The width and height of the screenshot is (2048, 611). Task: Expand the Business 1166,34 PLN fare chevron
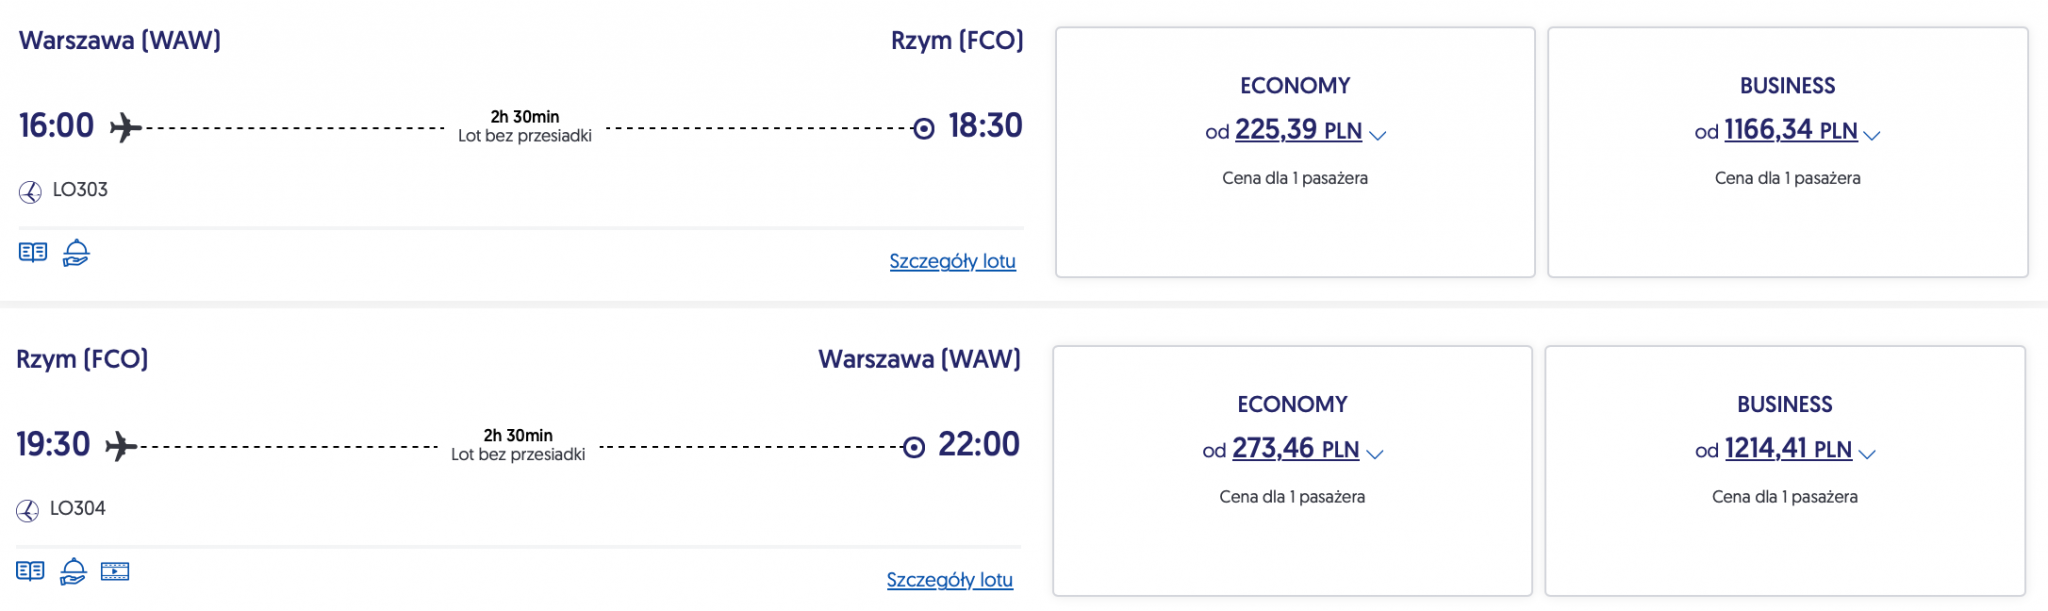pyautogui.click(x=1872, y=135)
